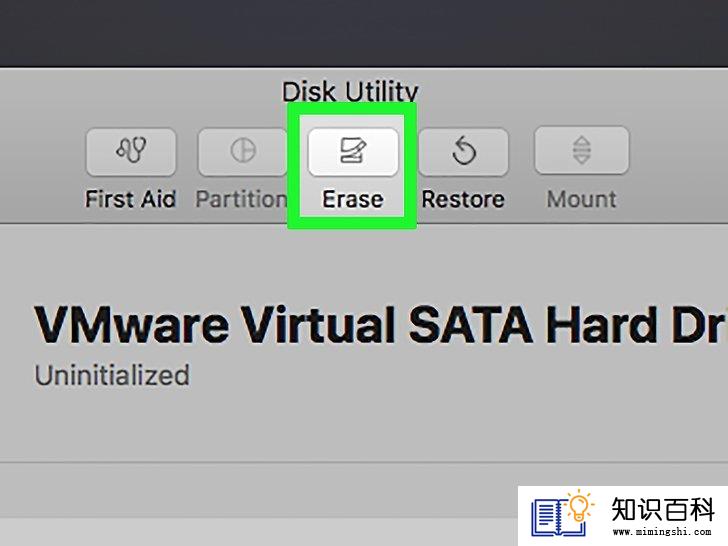The width and height of the screenshot is (728, 546).
Task: Click the dark desktop area above the window
Action: (x=364, y=32)
